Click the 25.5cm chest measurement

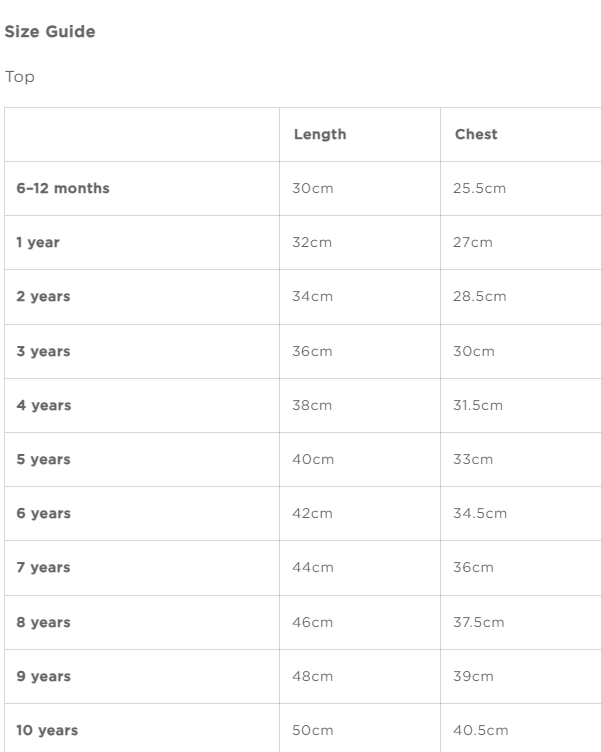(x=479, y=188)
